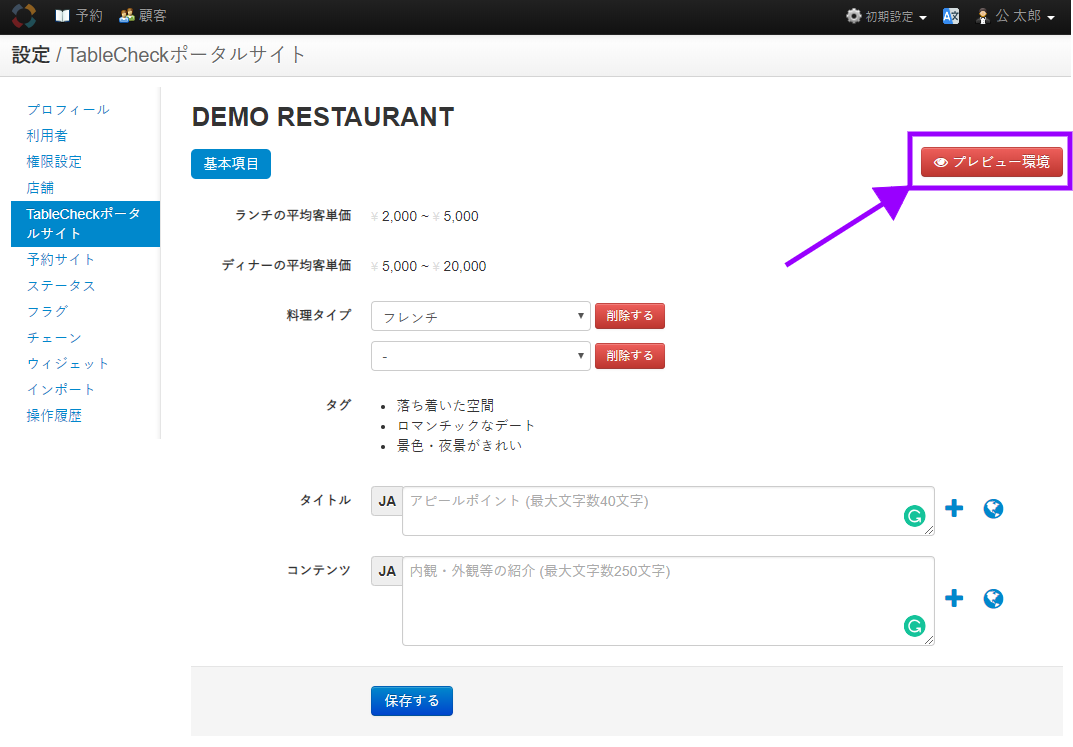
Task: Expand the 初期設定 gear dropdown
Action: (886, 16)
